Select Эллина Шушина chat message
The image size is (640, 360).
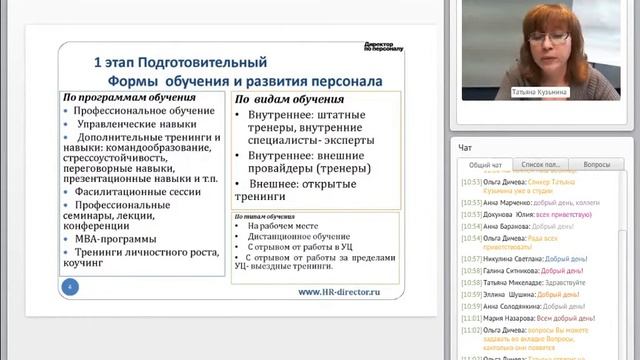coord(520,294)
